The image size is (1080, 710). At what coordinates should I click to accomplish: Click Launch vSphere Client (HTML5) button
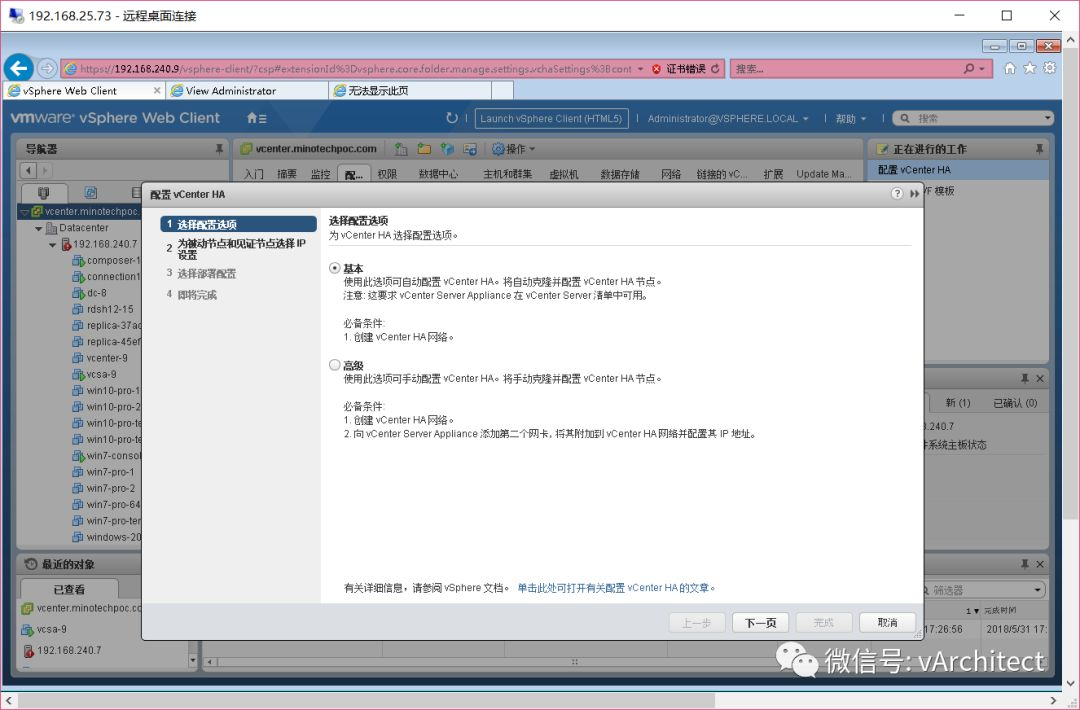pyautogui.click(x=551, y=118)
